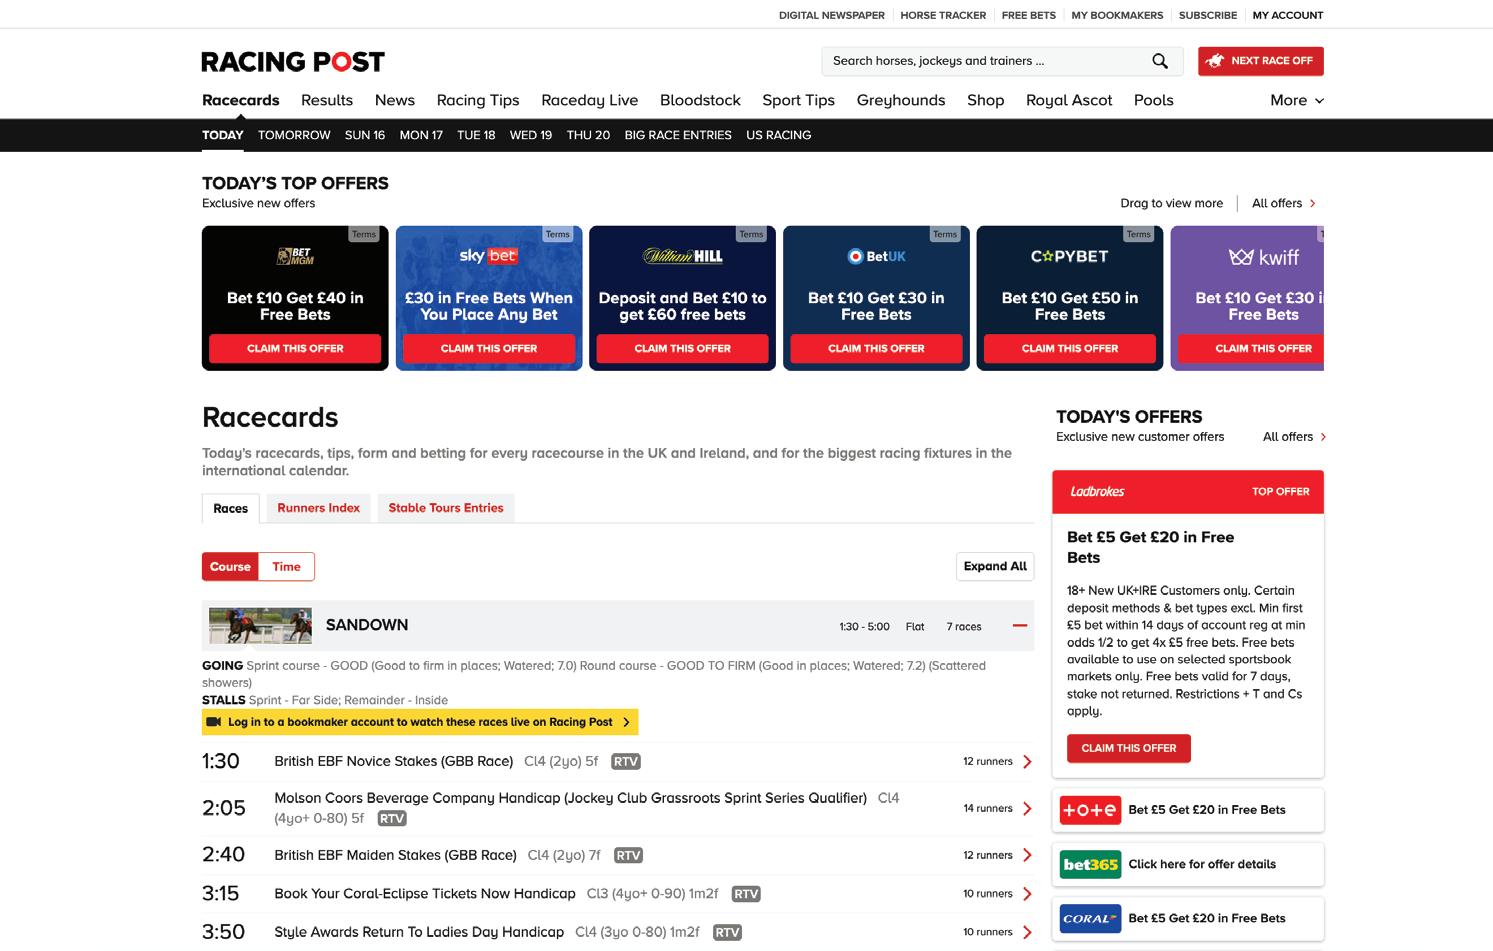
Task: Click the RTV badge on the 3:15 race
Action: coord(746,894)
